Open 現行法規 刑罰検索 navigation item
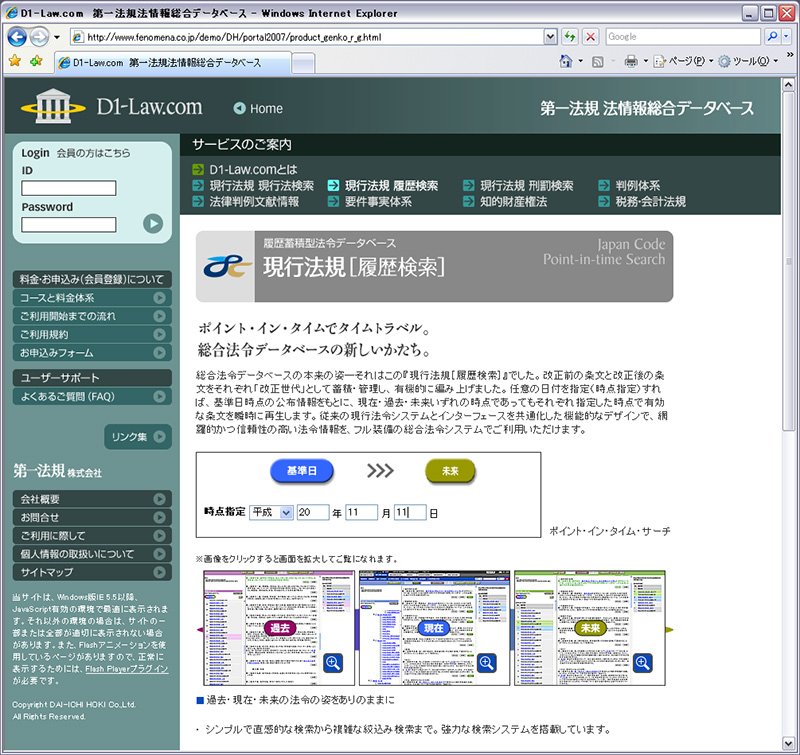Screen dimensions: 800x755 point(518,186)
